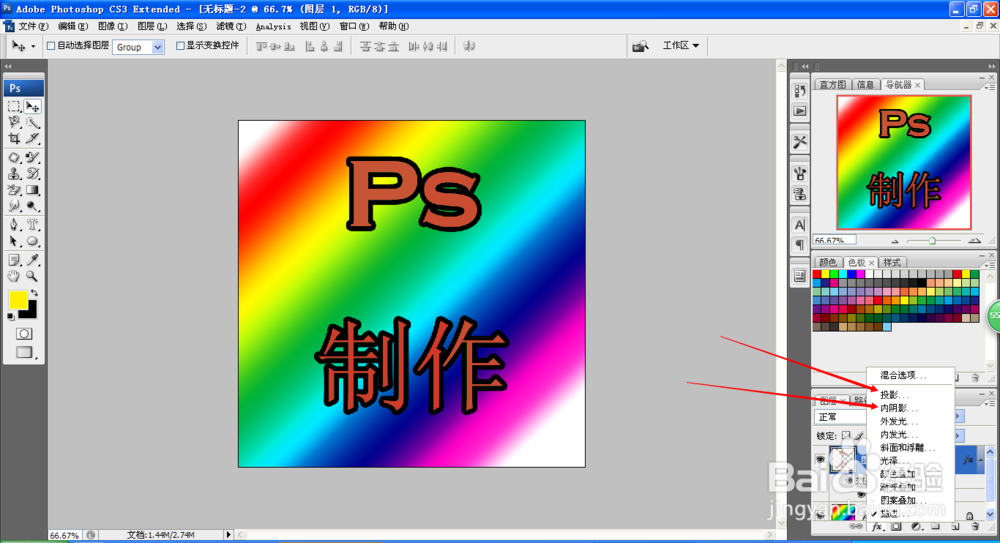Viewport: 1000px width, 543px height.
Task: Select the Dodge tool
Action: pyautogui.click(x=33, y=206)
